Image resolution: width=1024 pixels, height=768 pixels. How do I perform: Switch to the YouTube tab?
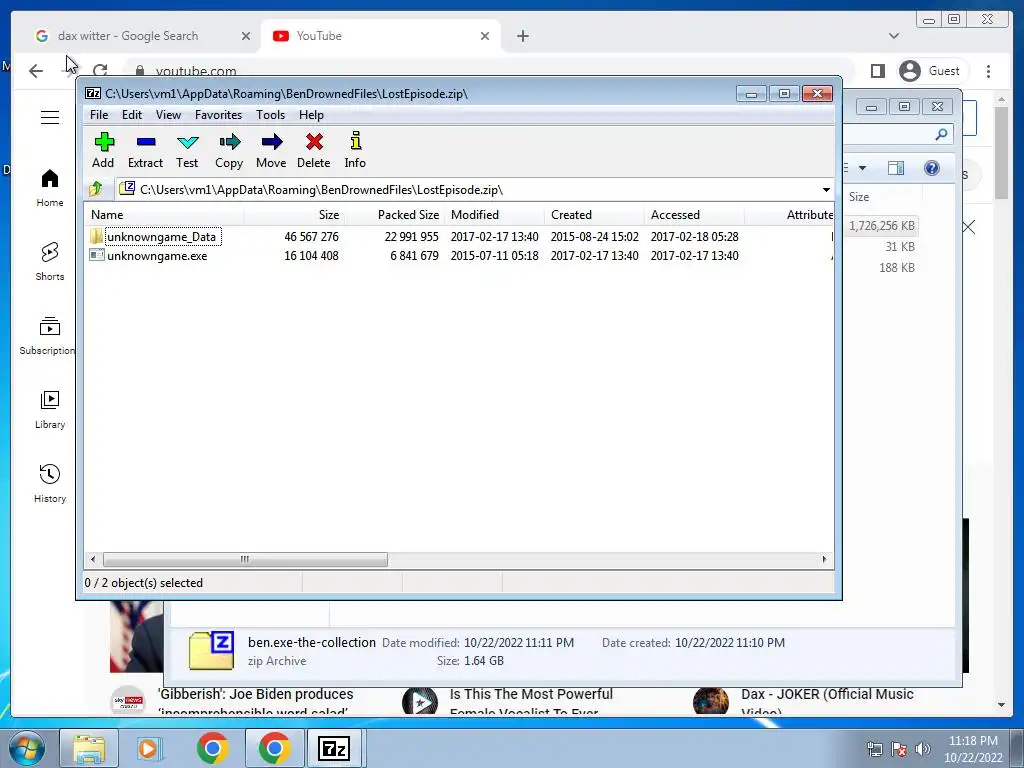click(379, 36)
